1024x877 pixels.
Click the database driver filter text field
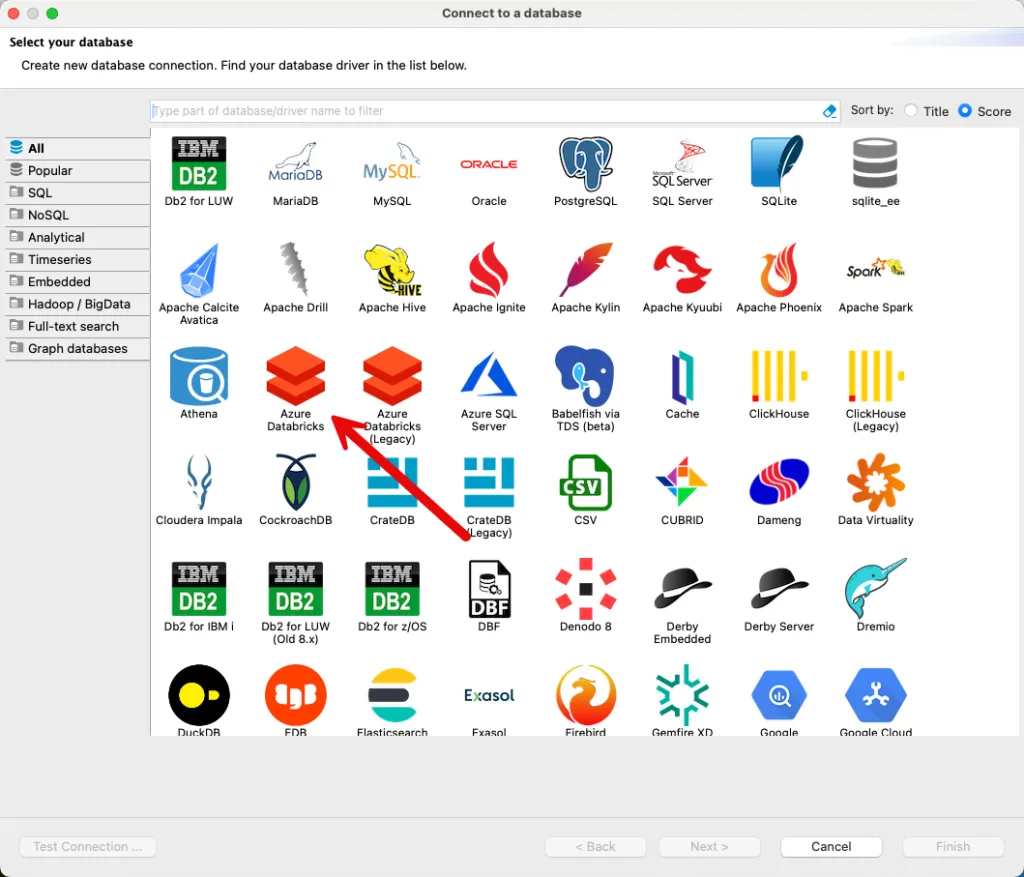click(x=485, y=111)
